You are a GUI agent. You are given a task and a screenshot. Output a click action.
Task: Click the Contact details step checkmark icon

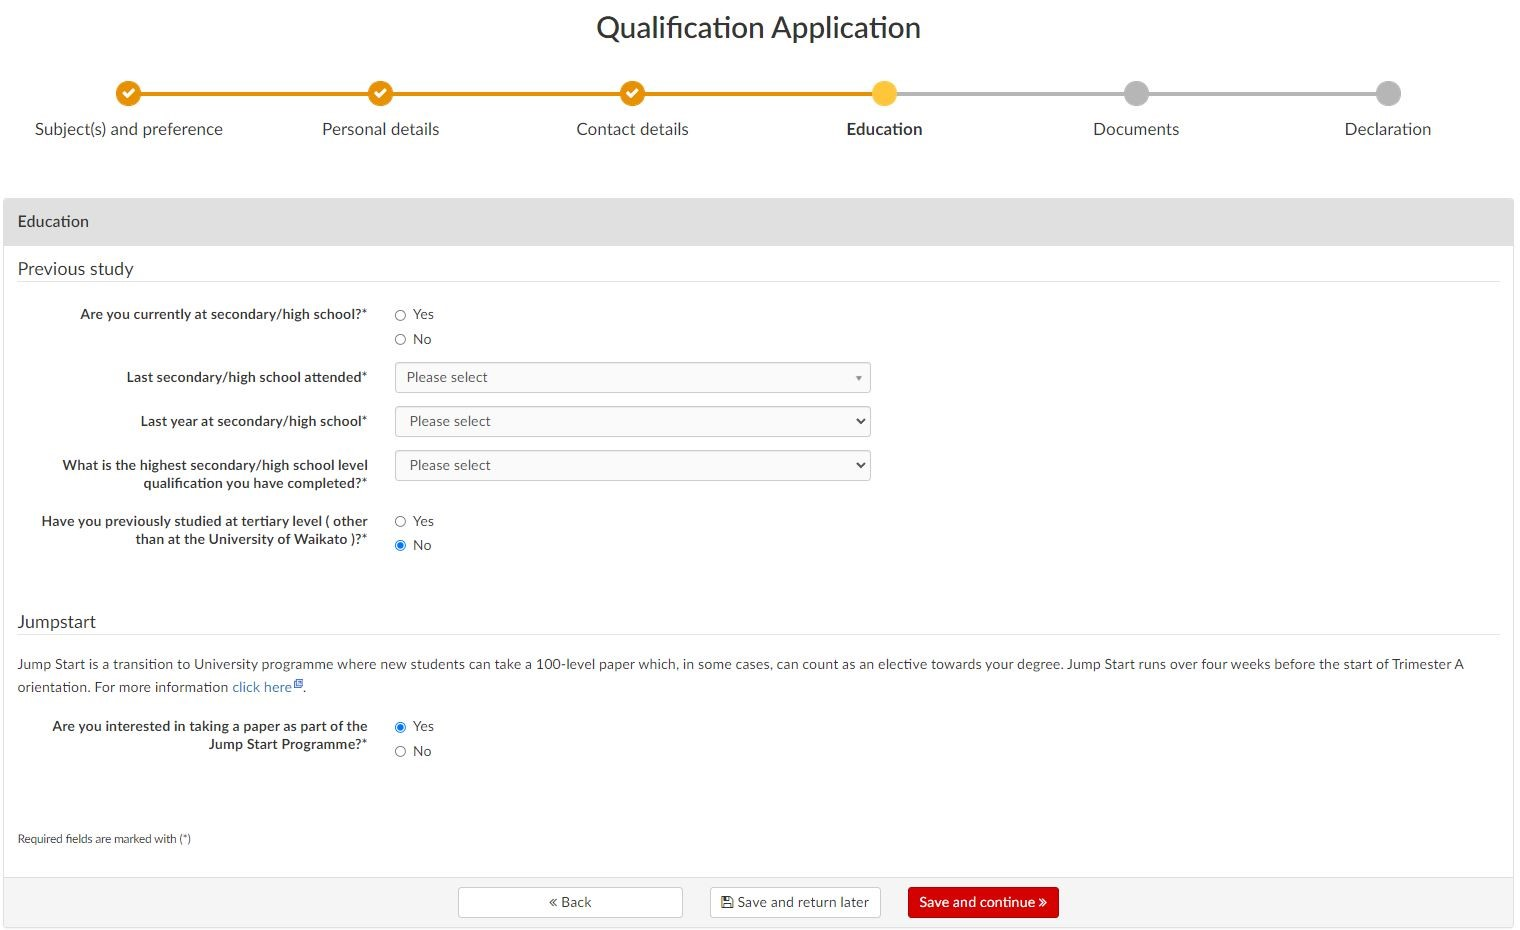pyautogui.click(x=632, y=93)
